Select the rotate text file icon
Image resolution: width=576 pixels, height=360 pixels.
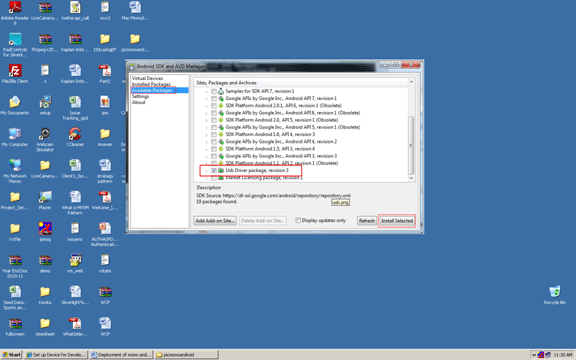point(105,260)
